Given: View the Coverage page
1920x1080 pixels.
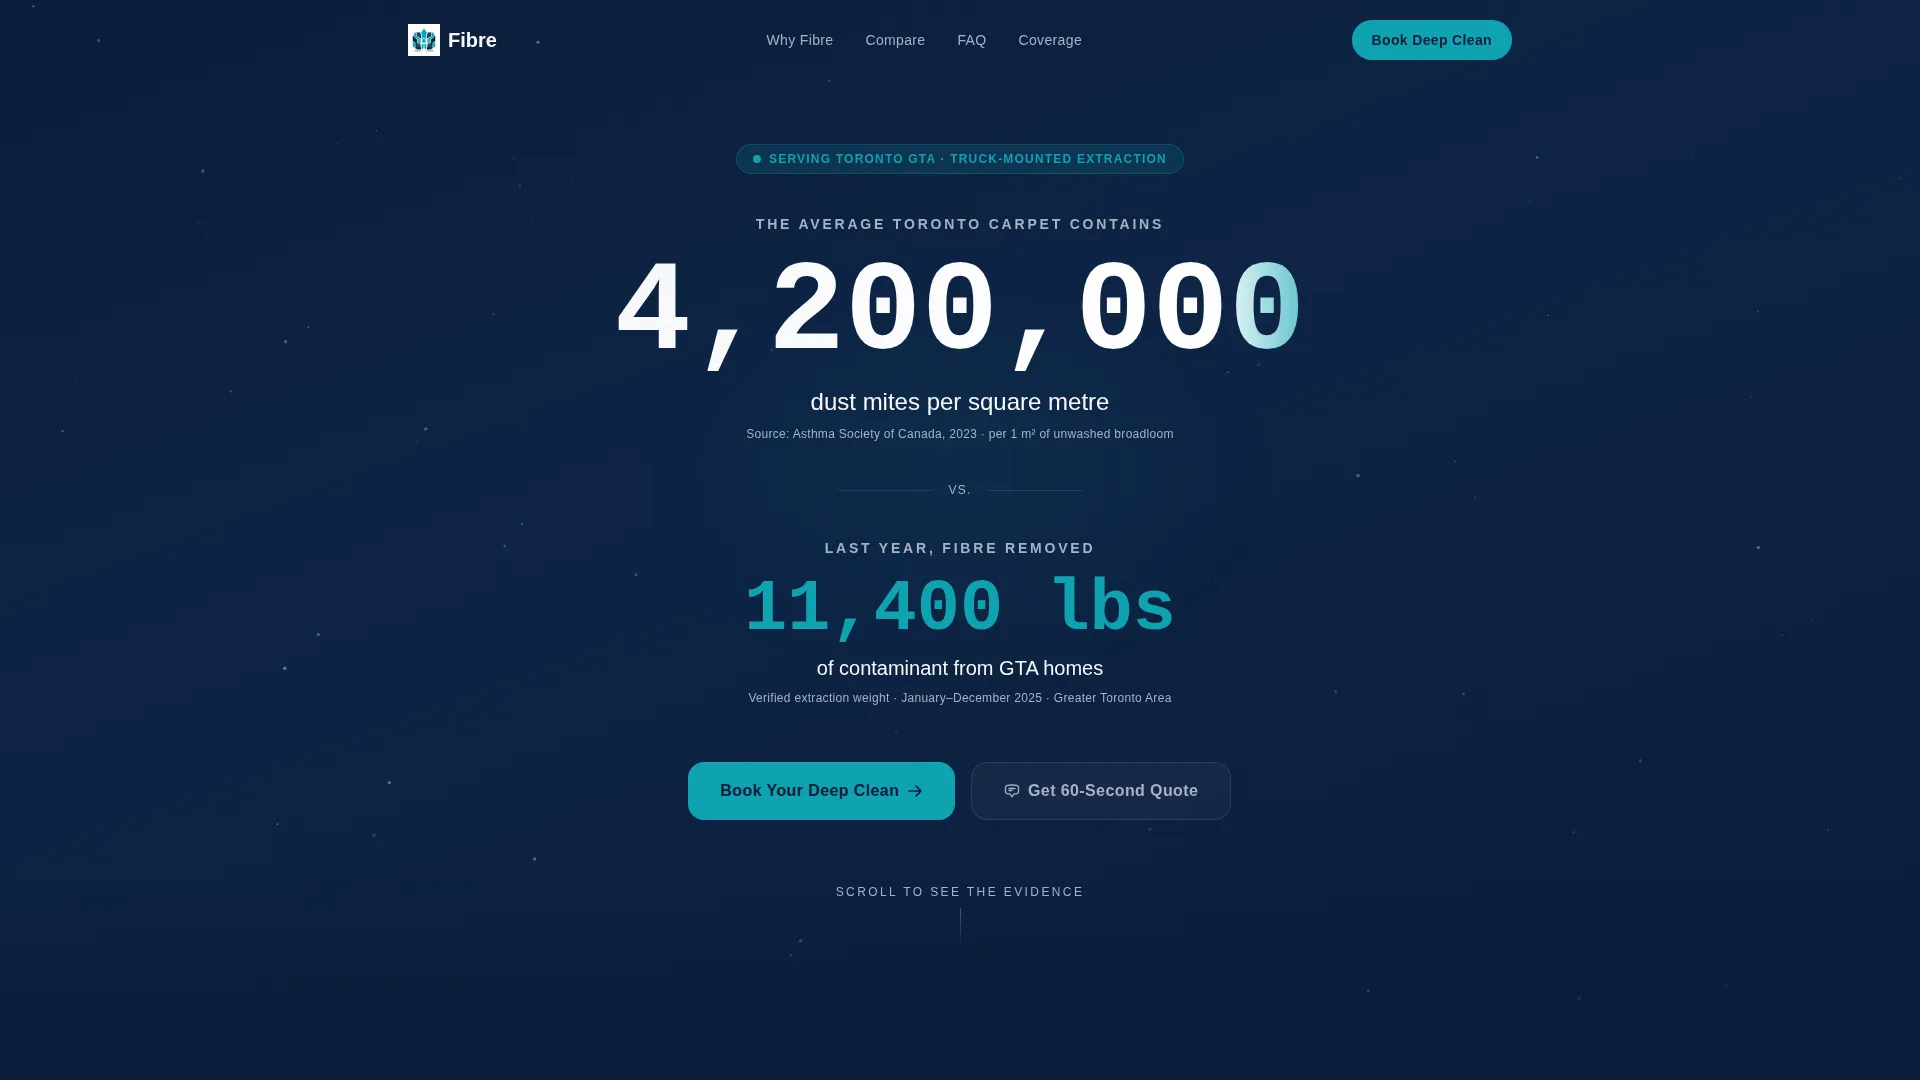Looking at the screenshot, I should pyautogui.click(x=1050, y=40).
